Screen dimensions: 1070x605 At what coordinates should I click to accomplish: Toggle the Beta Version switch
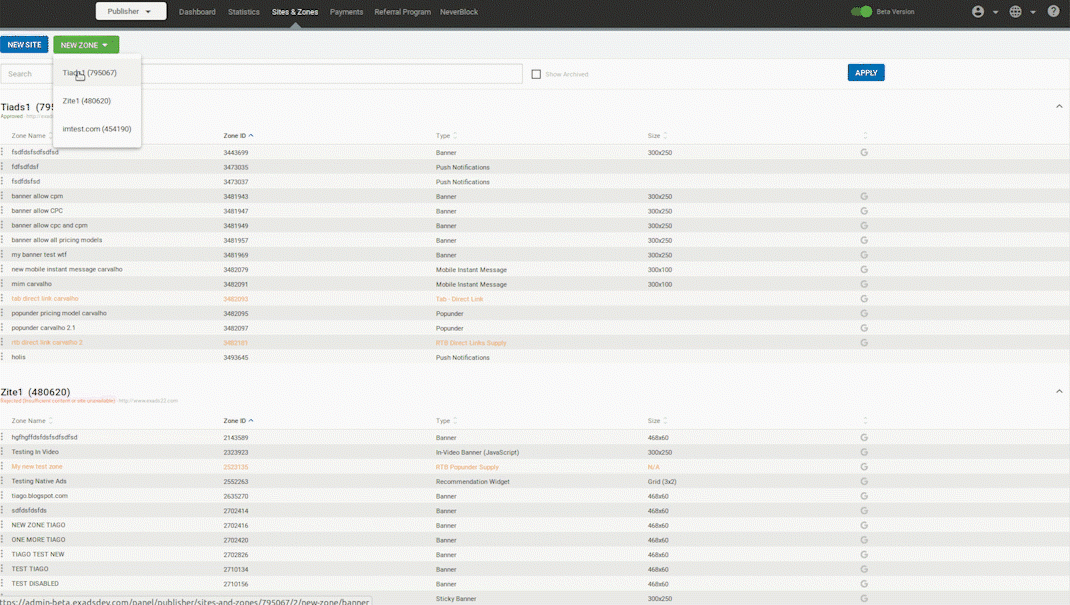(x=861, y=12)
